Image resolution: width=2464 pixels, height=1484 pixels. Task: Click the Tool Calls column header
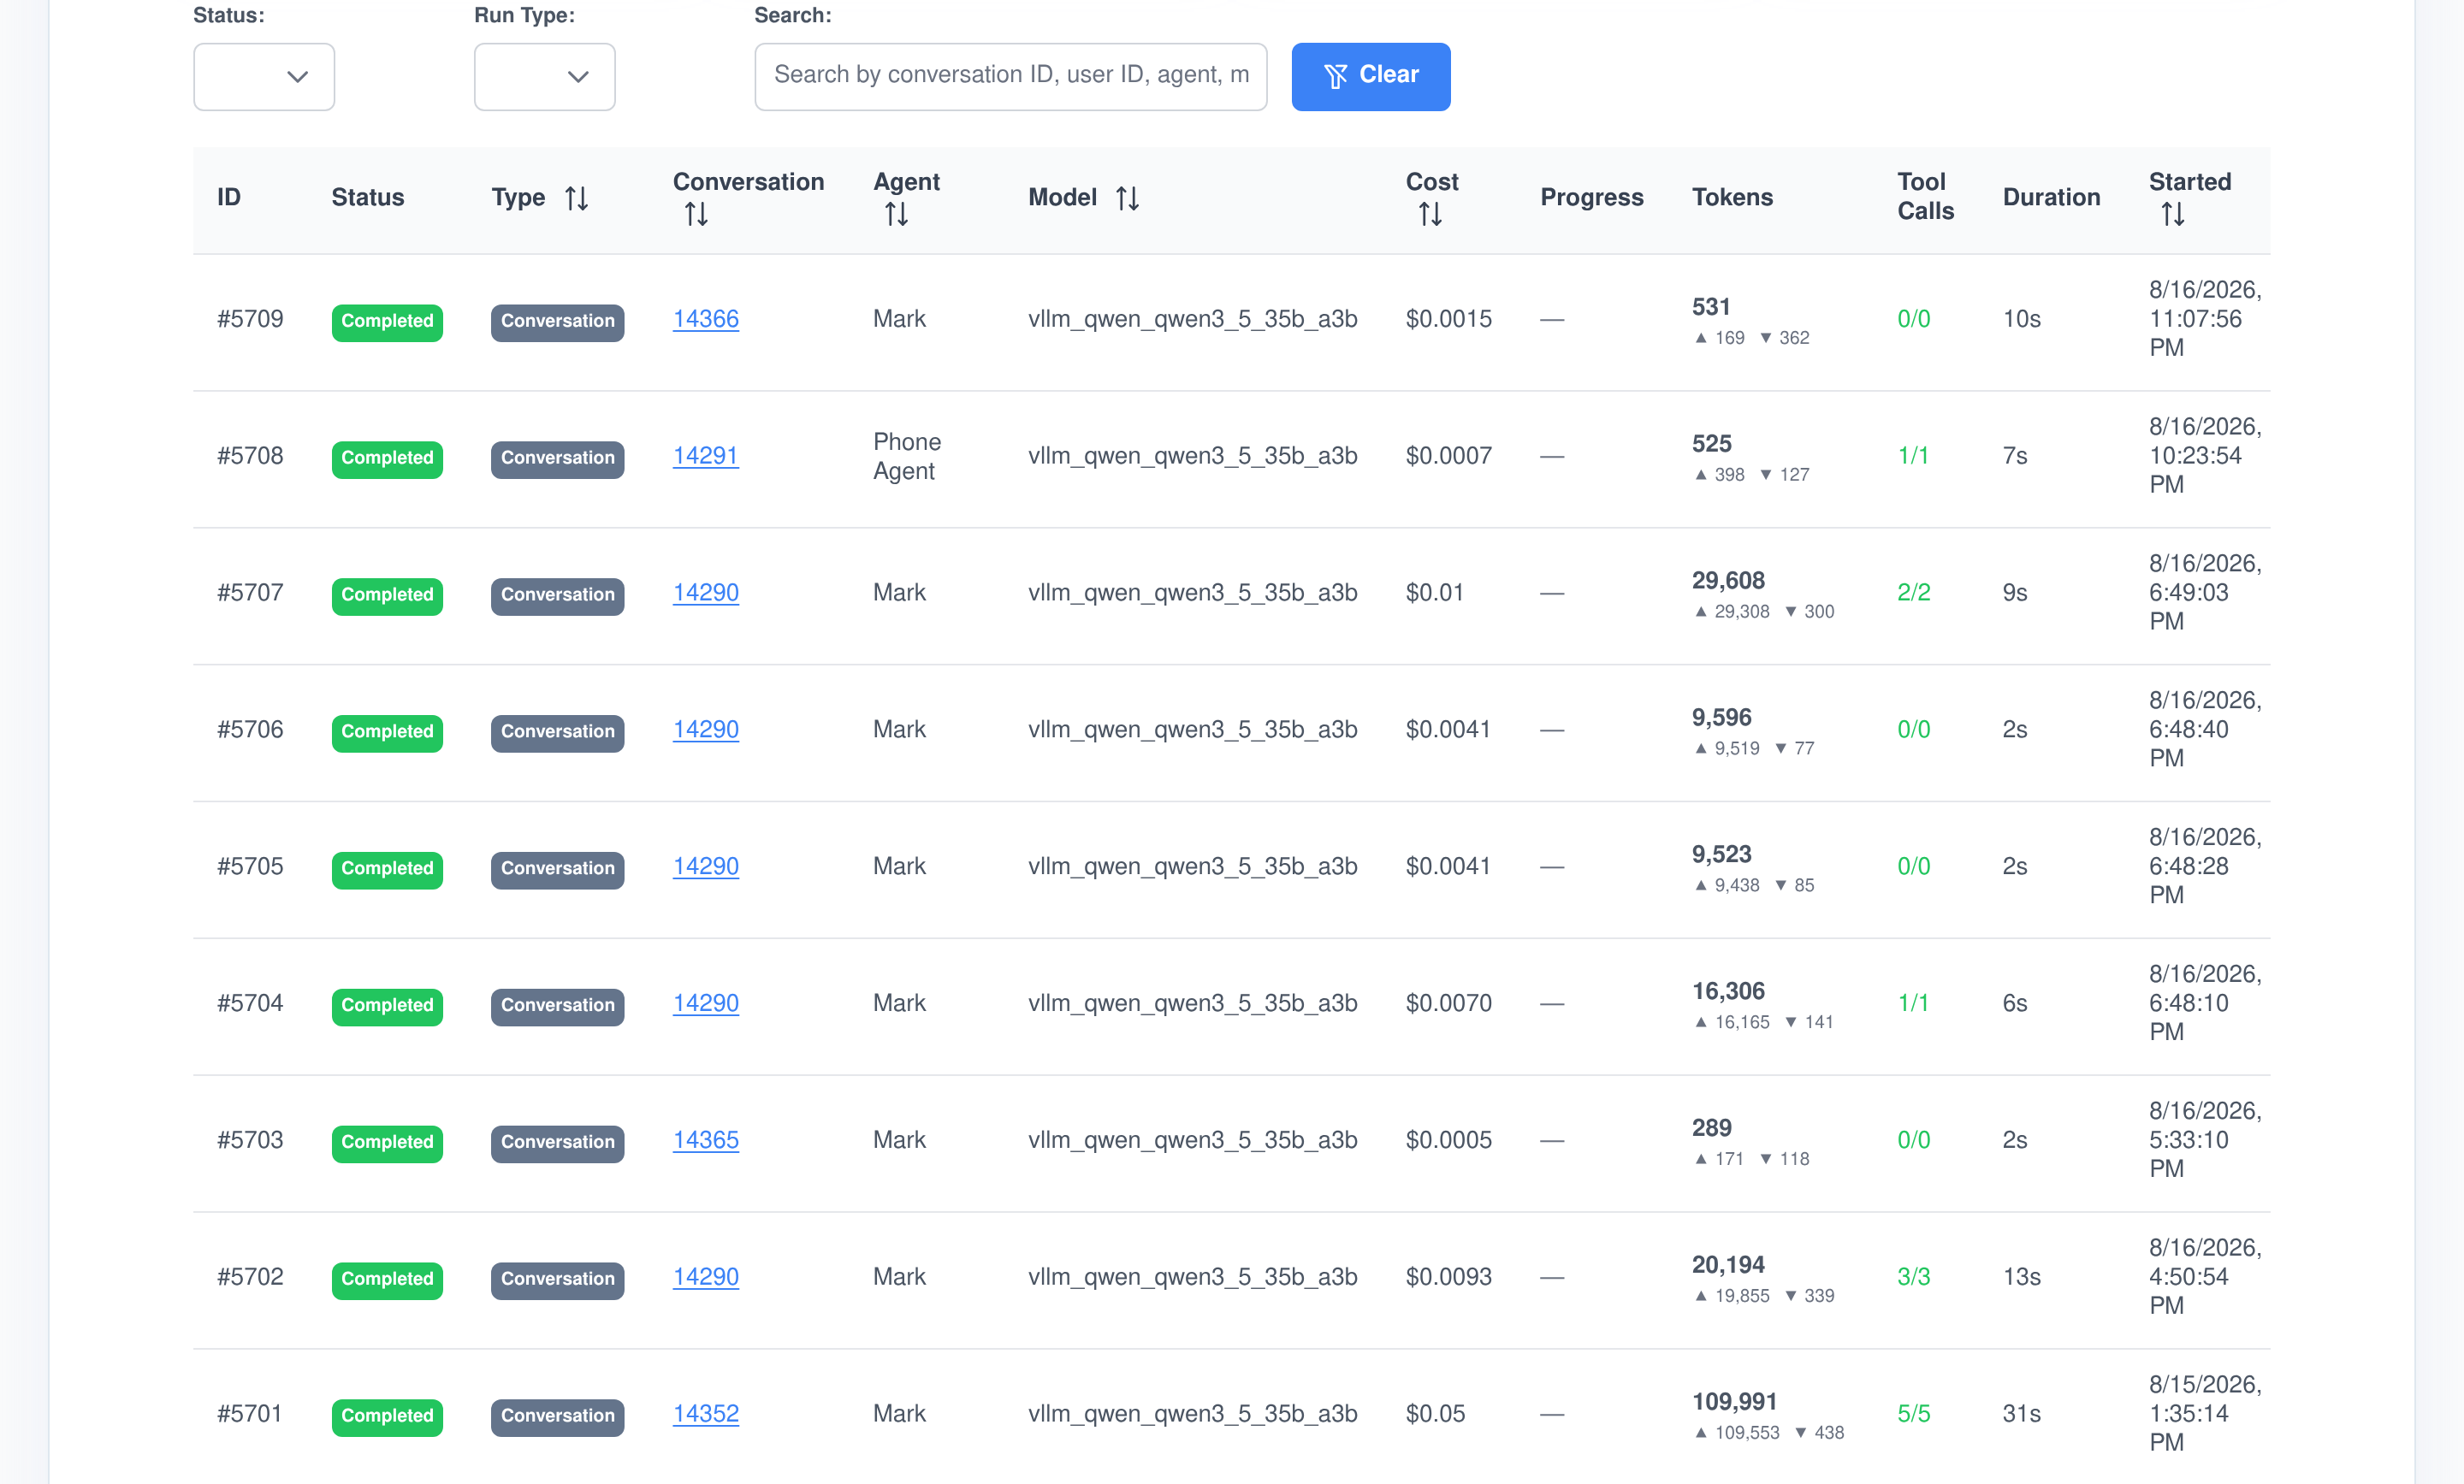1925,197
